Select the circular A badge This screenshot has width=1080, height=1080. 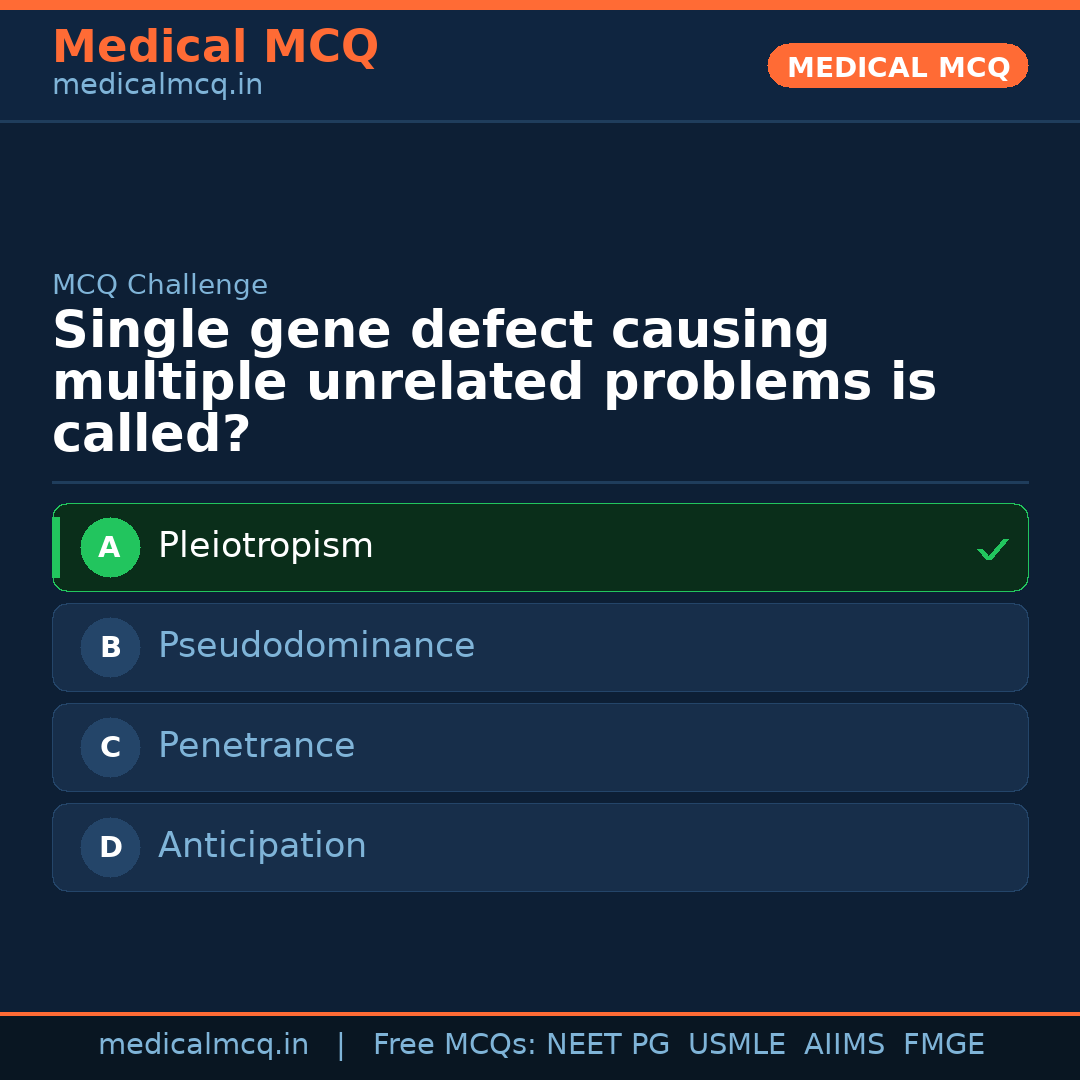110,547
